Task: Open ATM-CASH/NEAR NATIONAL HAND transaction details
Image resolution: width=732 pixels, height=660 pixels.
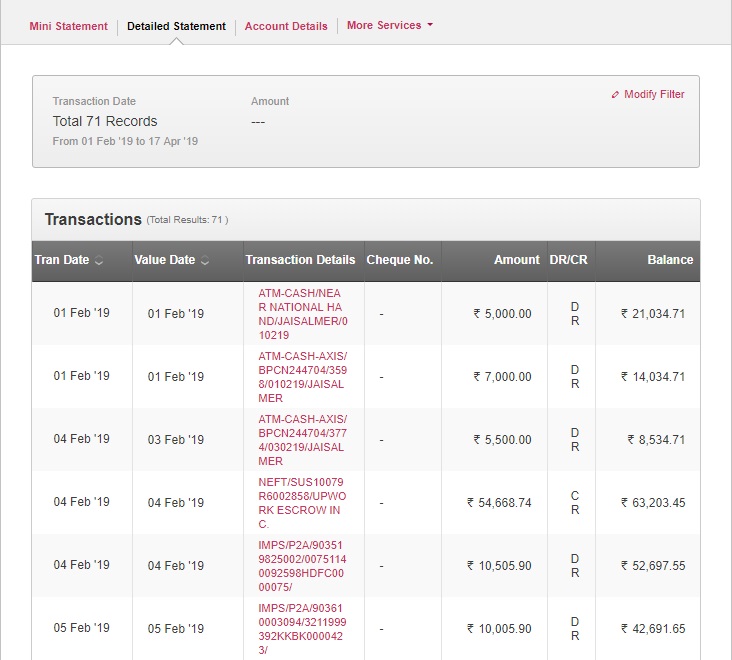Action: (x=302, y=313)
